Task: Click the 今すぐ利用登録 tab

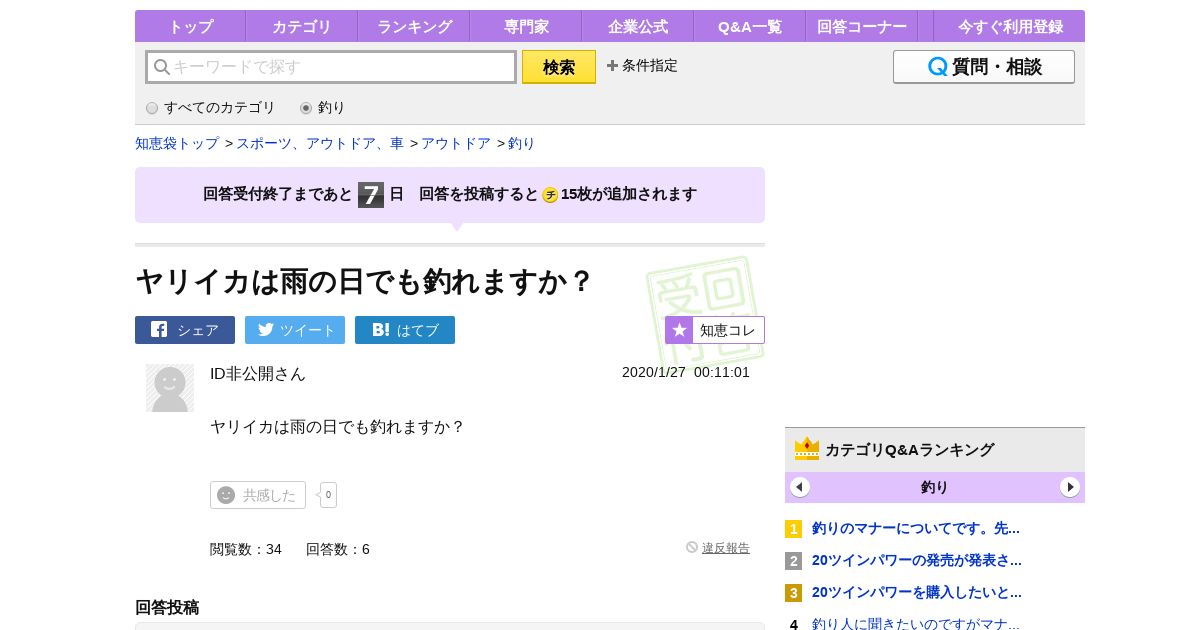Action: coord(1009,26)
